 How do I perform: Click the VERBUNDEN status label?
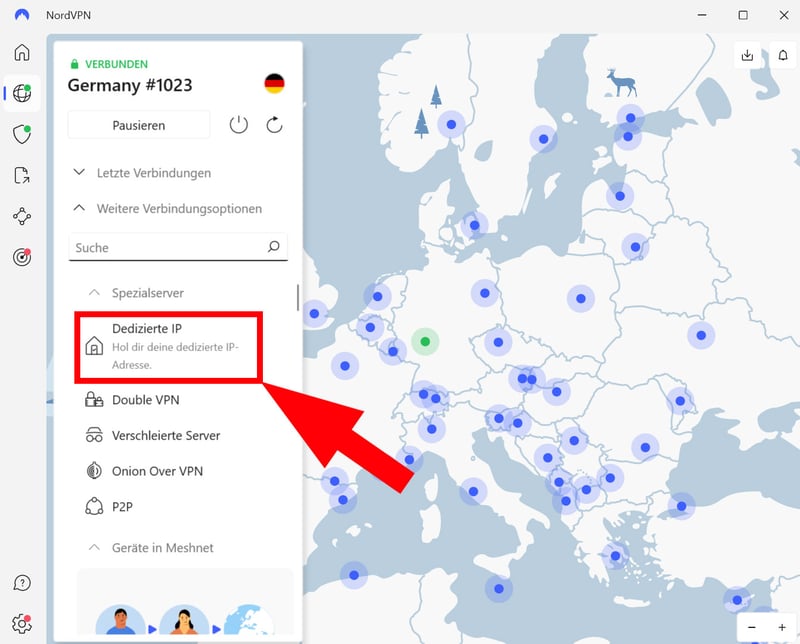[116, 64]
